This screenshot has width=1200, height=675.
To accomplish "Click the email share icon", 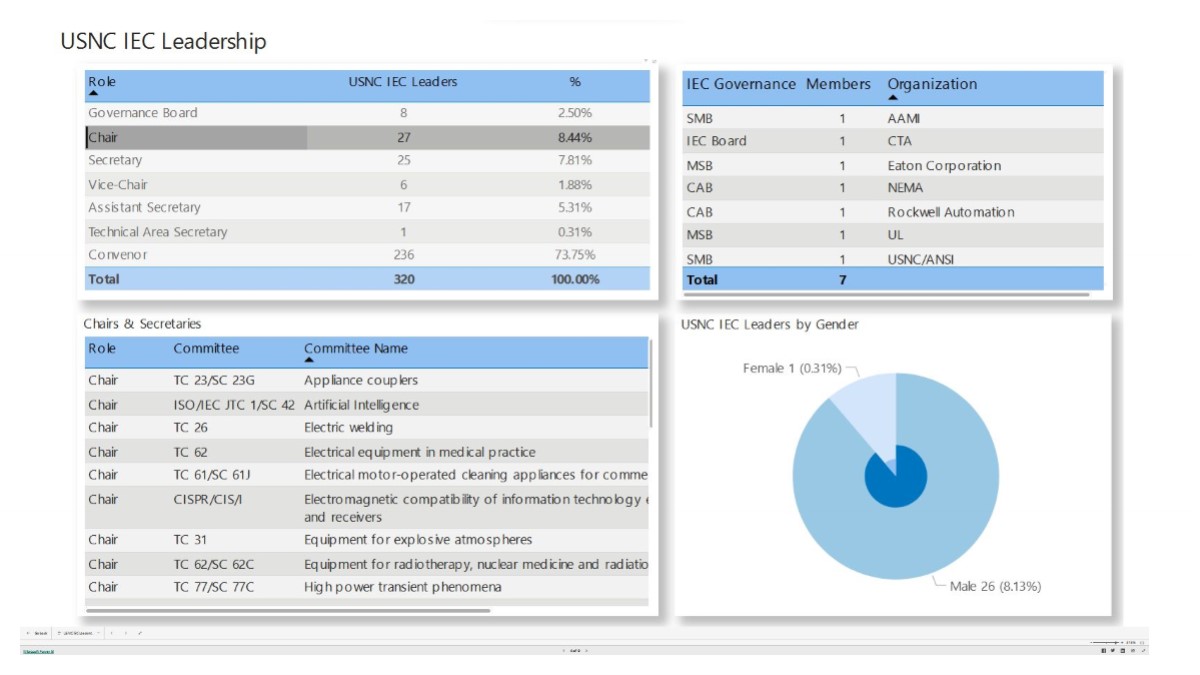I will click(x=1132, y=651).
